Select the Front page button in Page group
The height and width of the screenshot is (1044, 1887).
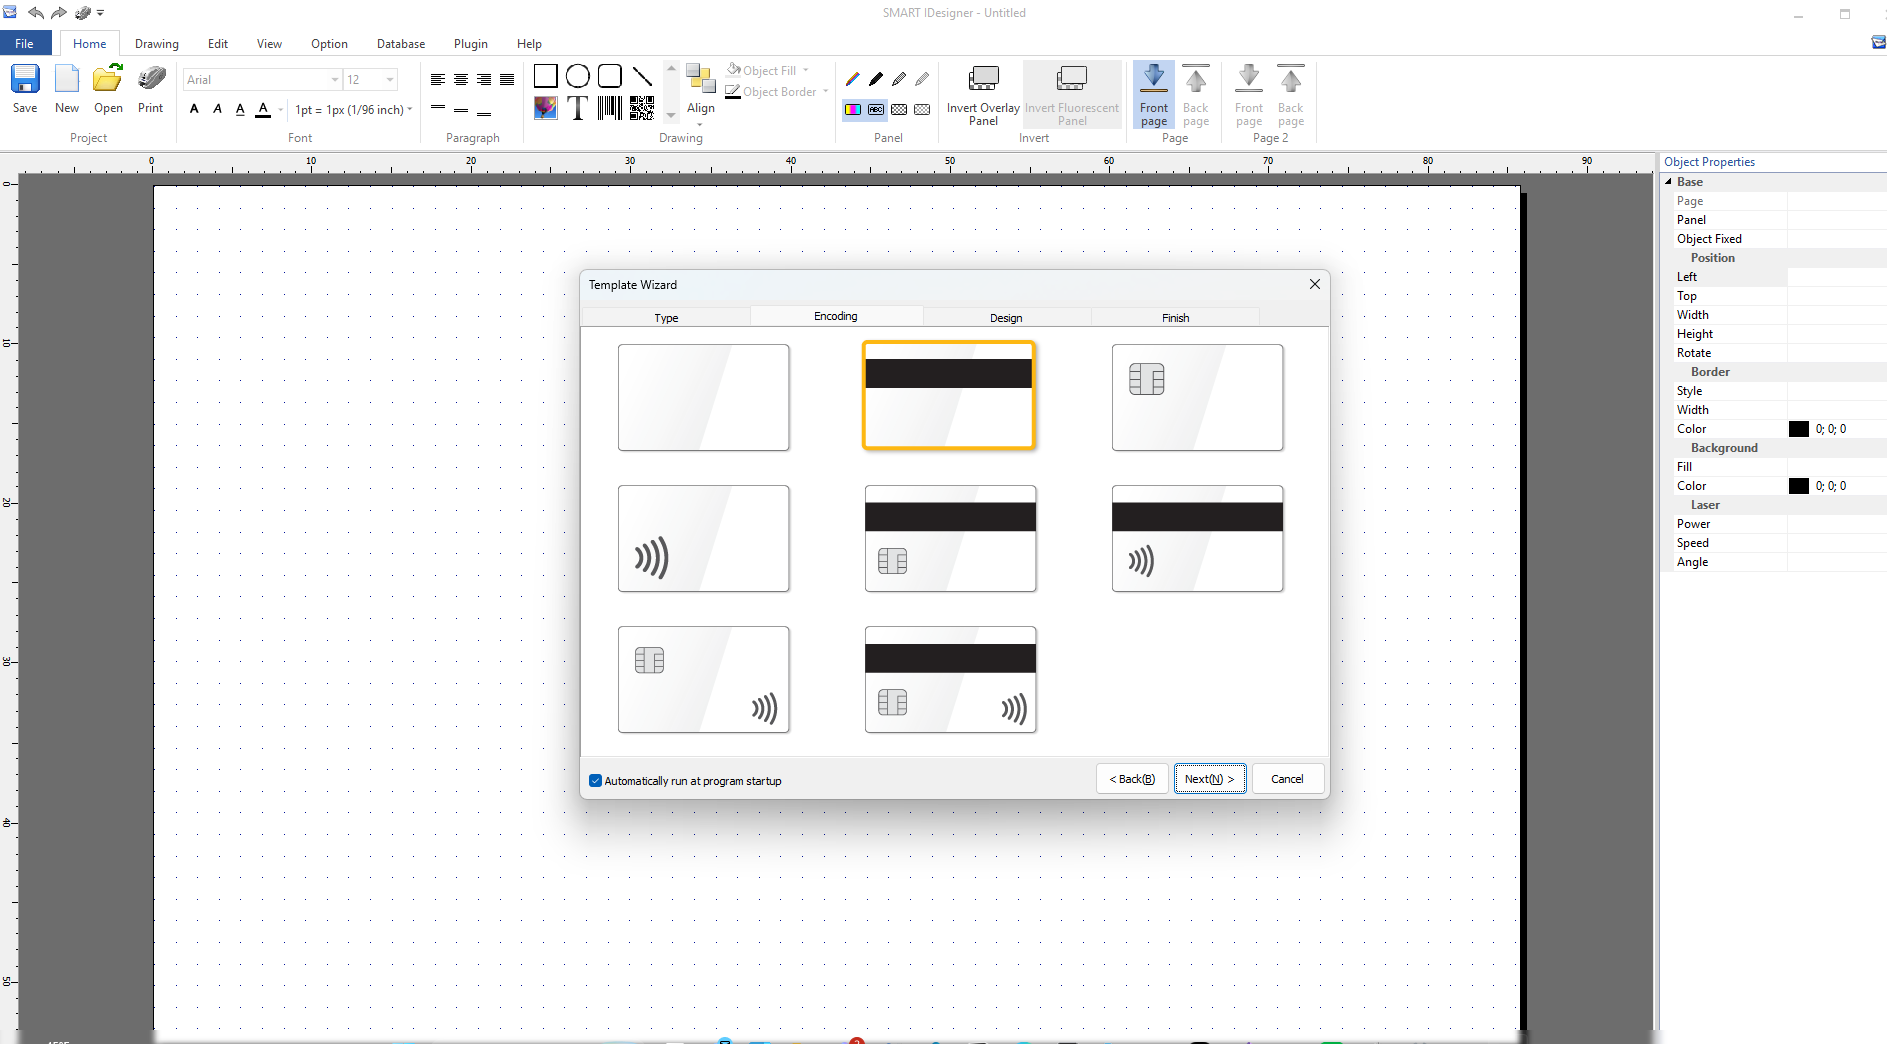coord(1153,95)
